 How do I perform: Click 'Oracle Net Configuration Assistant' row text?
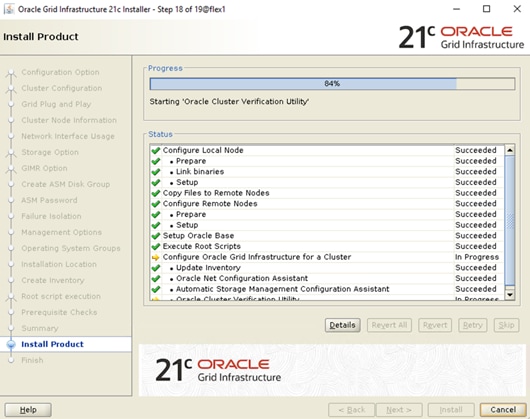242,278
